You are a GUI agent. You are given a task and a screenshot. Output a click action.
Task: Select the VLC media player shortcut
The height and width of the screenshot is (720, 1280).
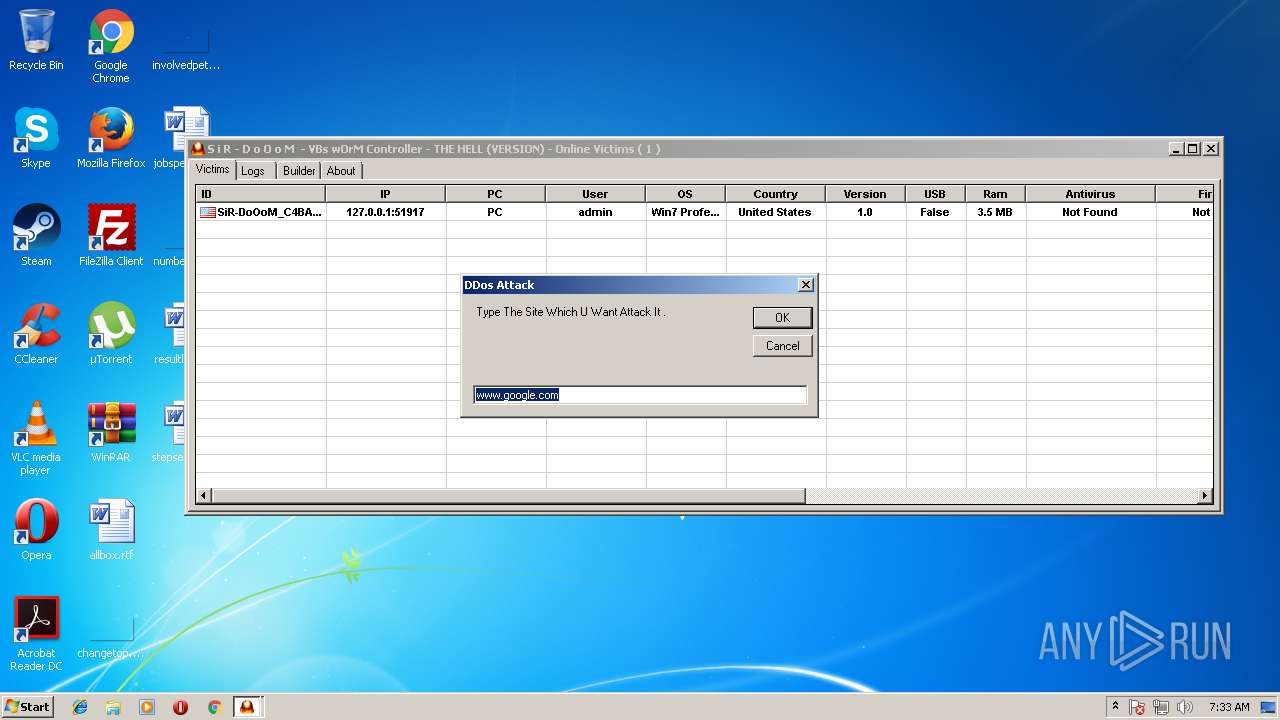(36, 439)
